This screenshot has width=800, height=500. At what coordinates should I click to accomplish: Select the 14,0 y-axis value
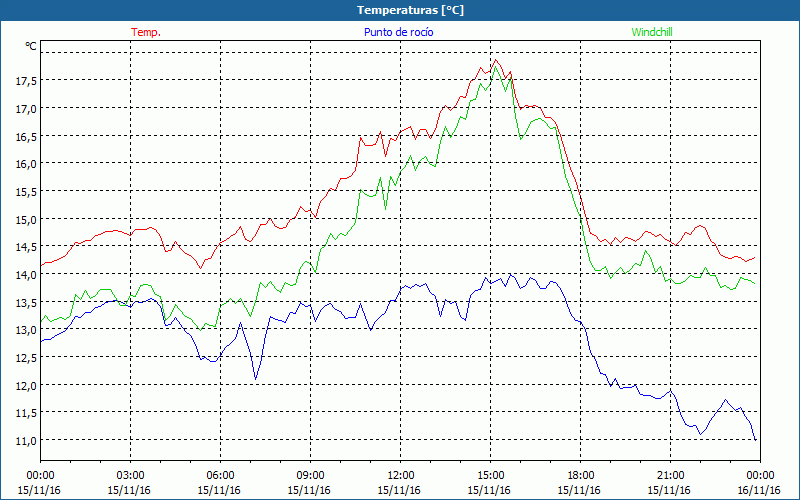coord(25,274)
